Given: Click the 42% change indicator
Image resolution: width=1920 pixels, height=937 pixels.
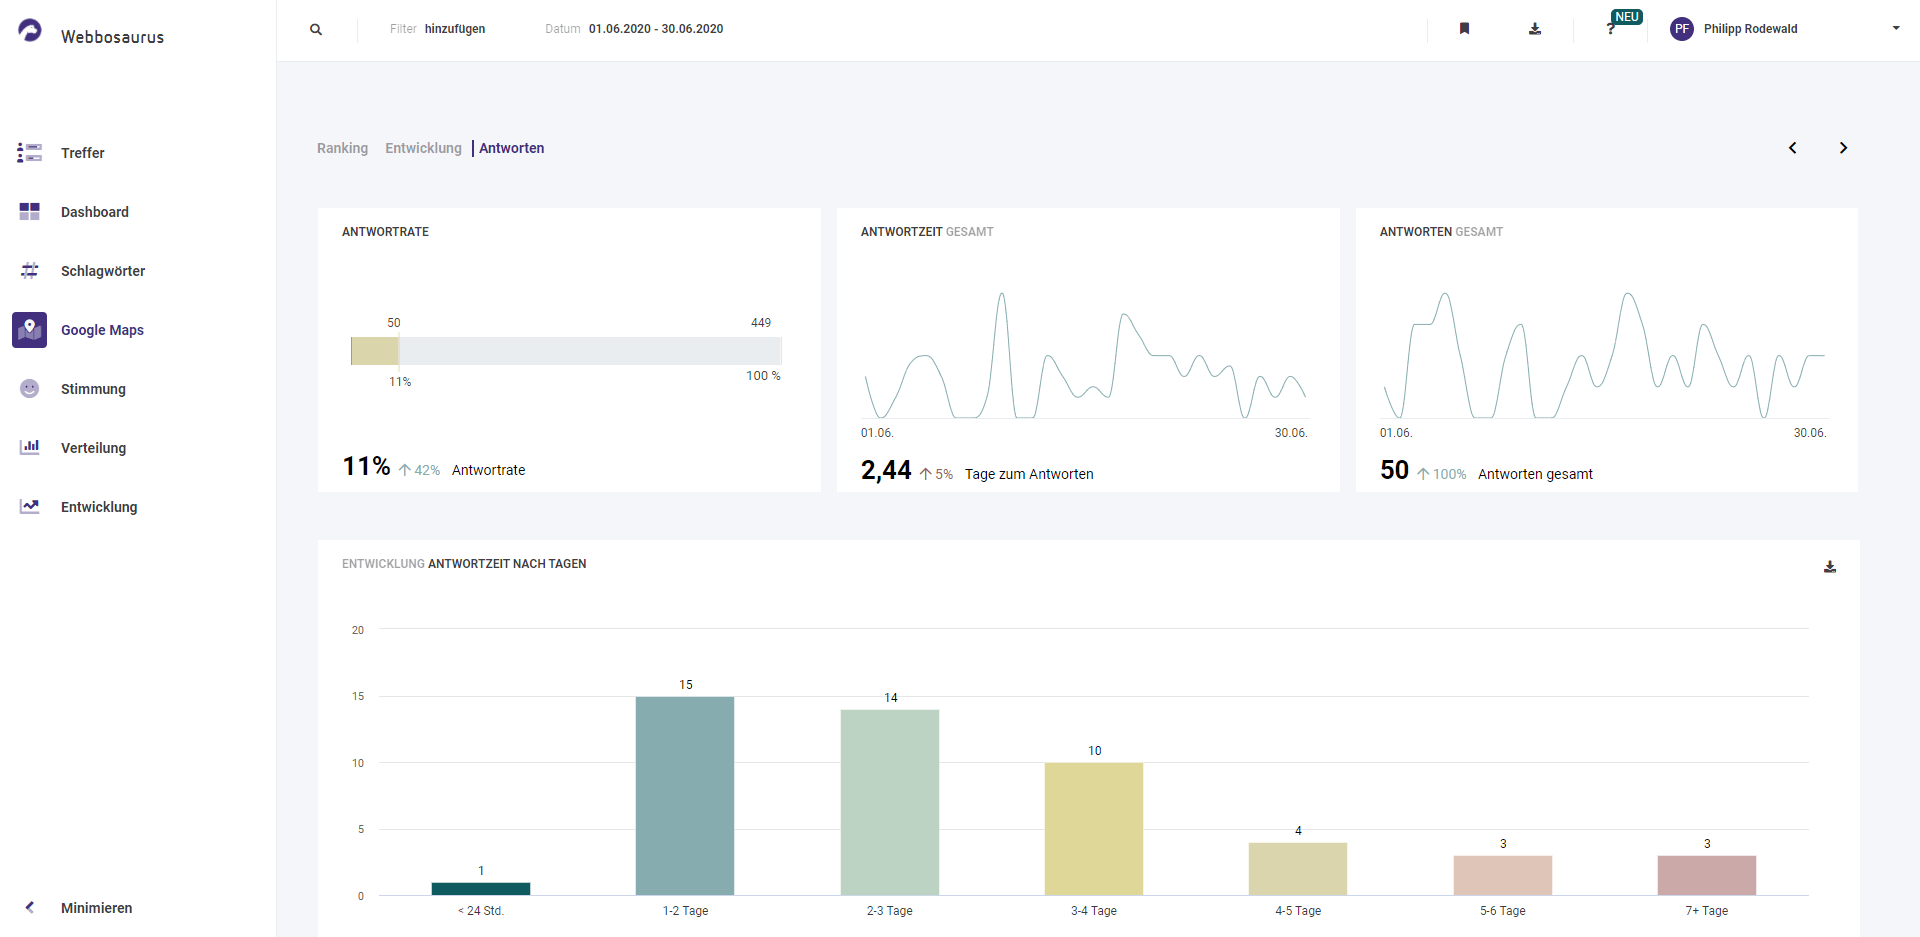Looking at the screenshot, I should coord(420,470).
